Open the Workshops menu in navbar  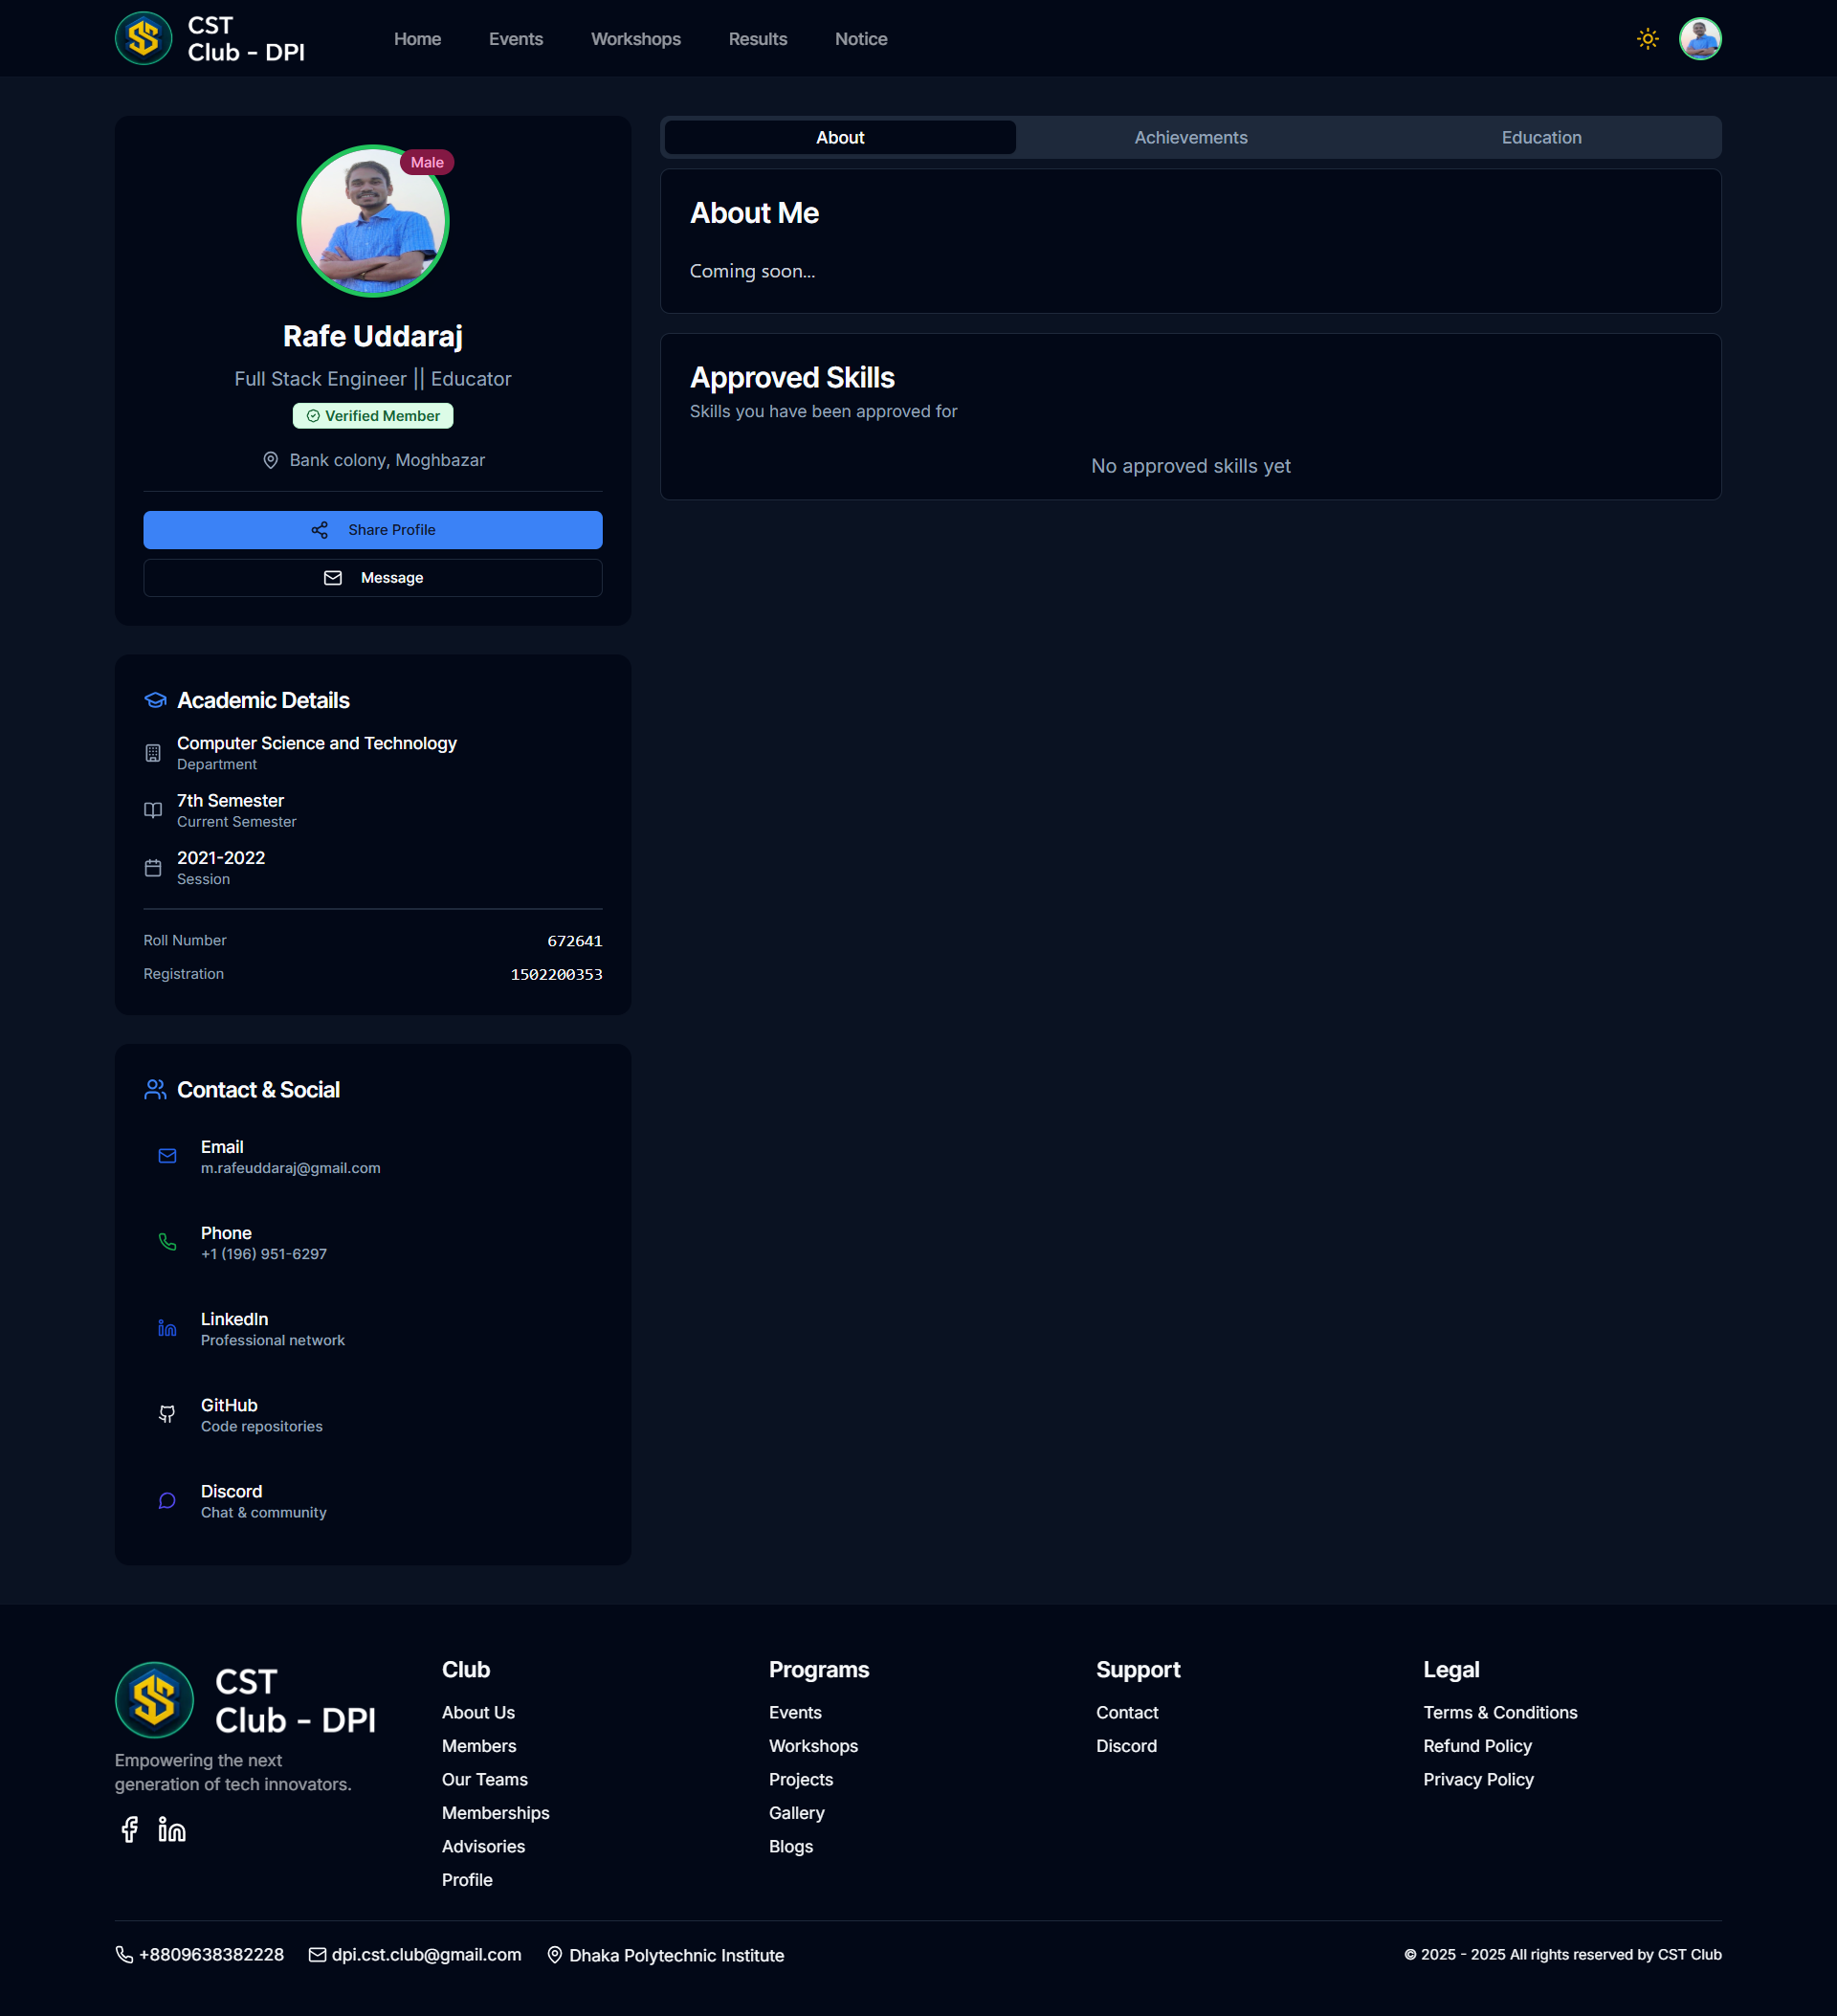pos(635,39)
